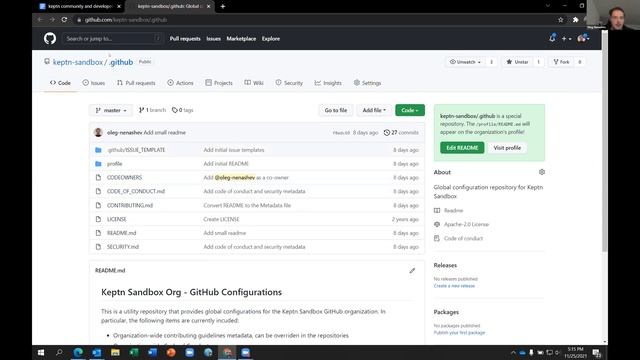Go back with the browser back arrow
640x360 pixels.
click(40, 20)
